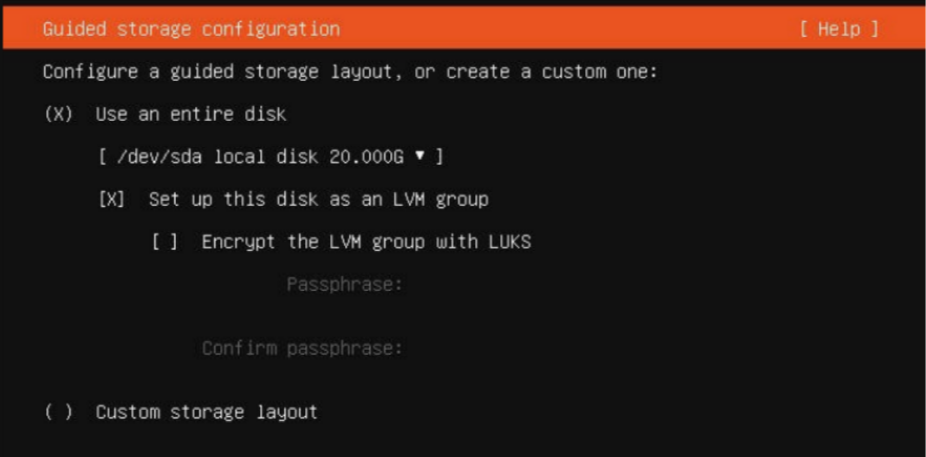Image resolution: width=926 pixels, height=457 pixels.
Task: Click the closing bracket of Help button
Action: pyautogui.click(x=873, y=29)
